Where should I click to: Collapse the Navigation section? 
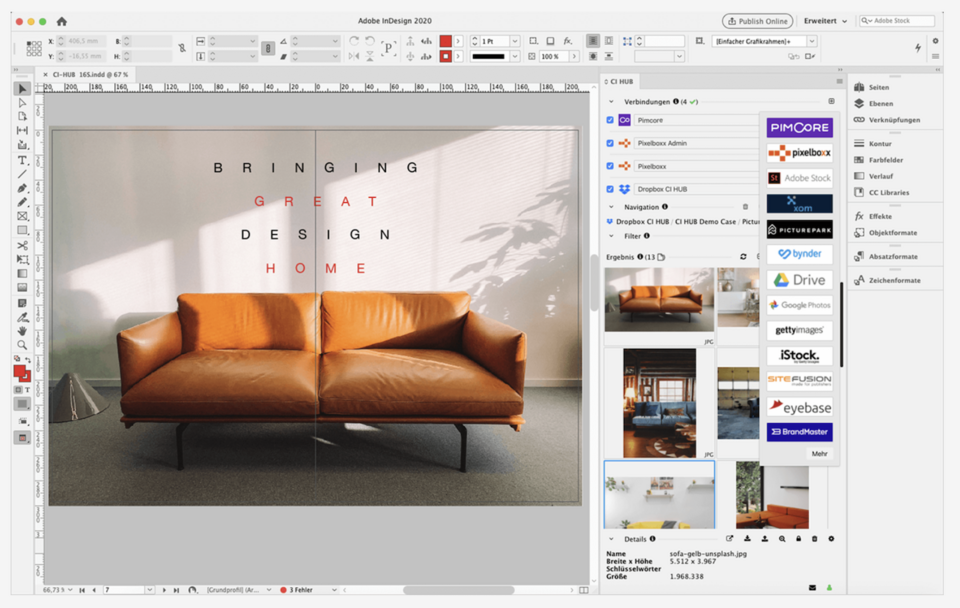coord(611,207)
